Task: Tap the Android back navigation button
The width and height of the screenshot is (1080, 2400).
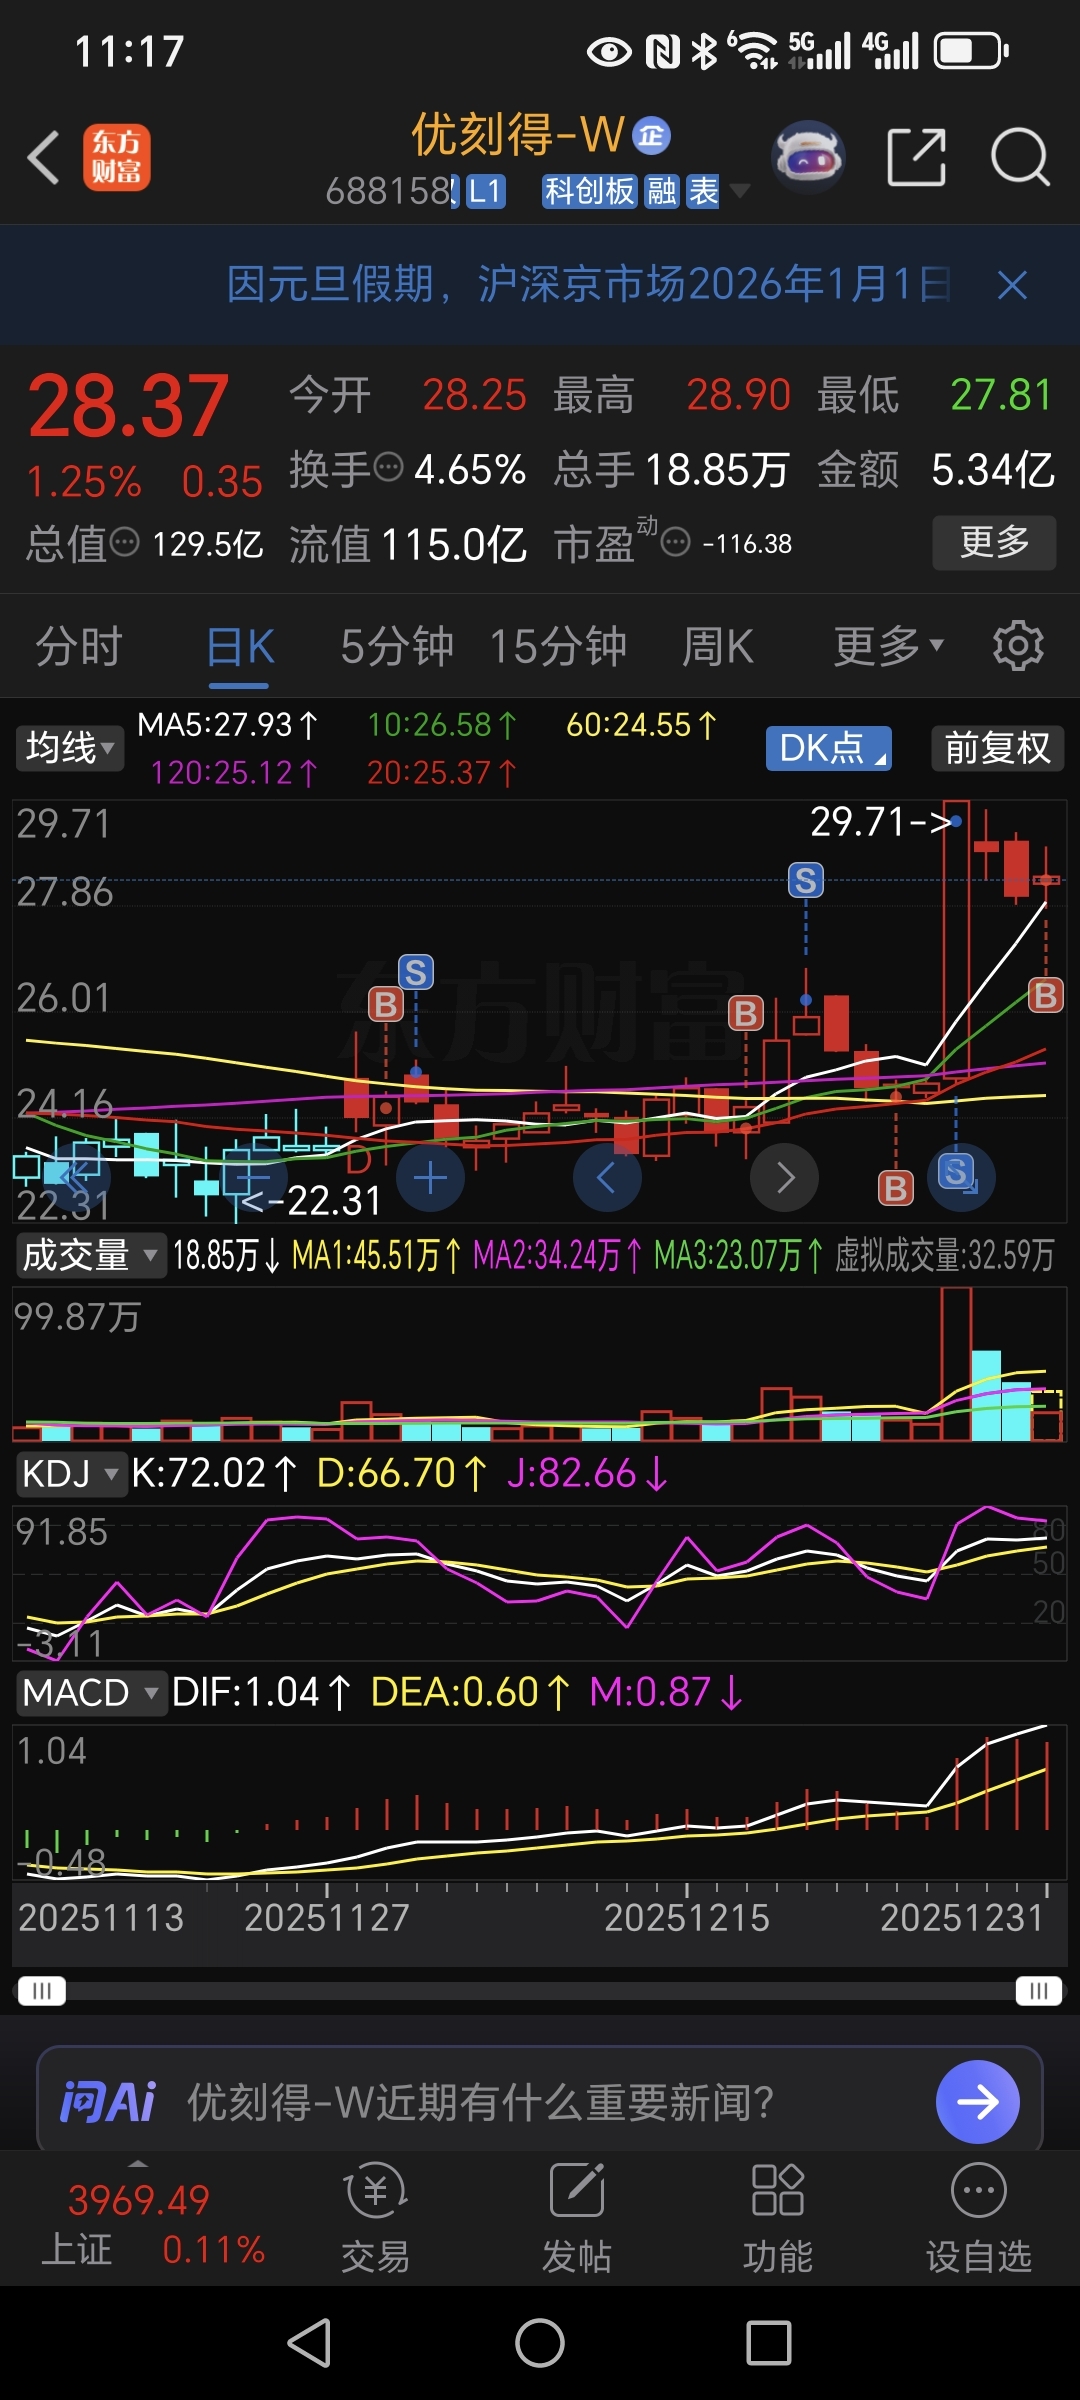Action: [309, 2342]
